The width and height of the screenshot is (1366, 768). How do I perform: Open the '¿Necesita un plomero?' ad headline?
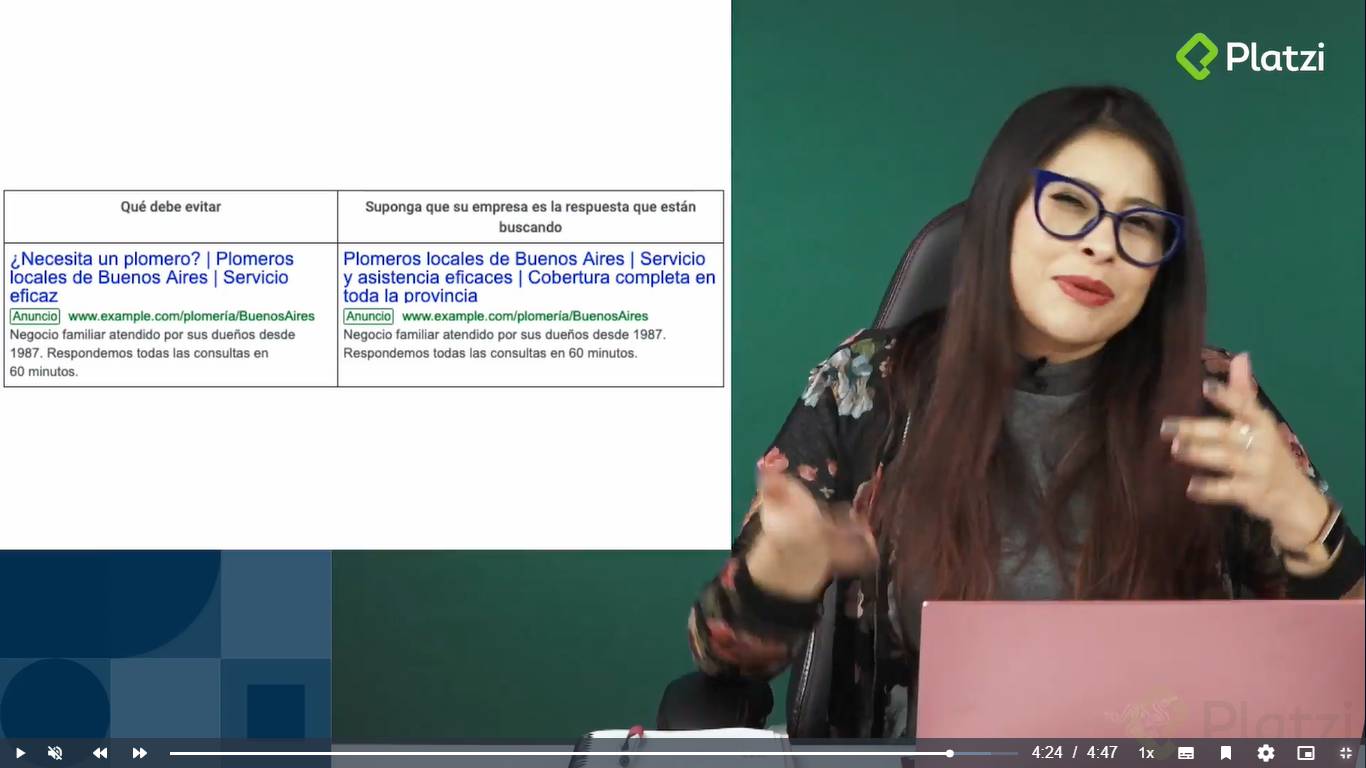(148, 277)
